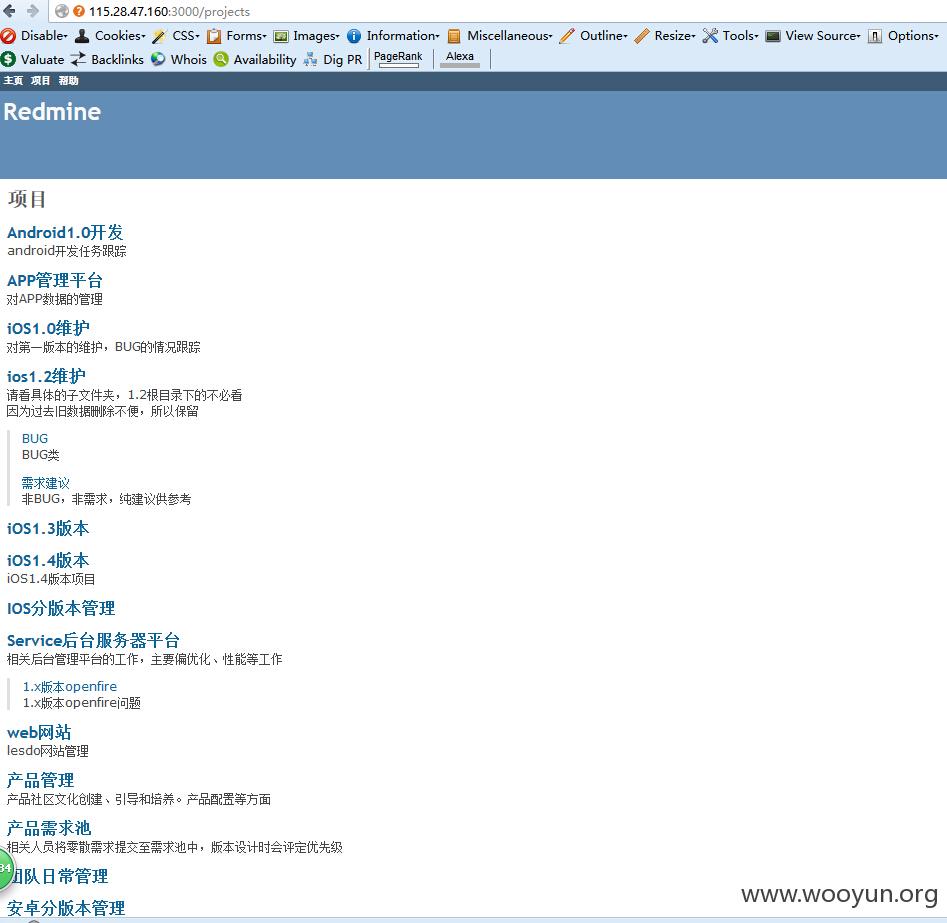
Task: Open the 产品管理 project
Action: (40, 780)
